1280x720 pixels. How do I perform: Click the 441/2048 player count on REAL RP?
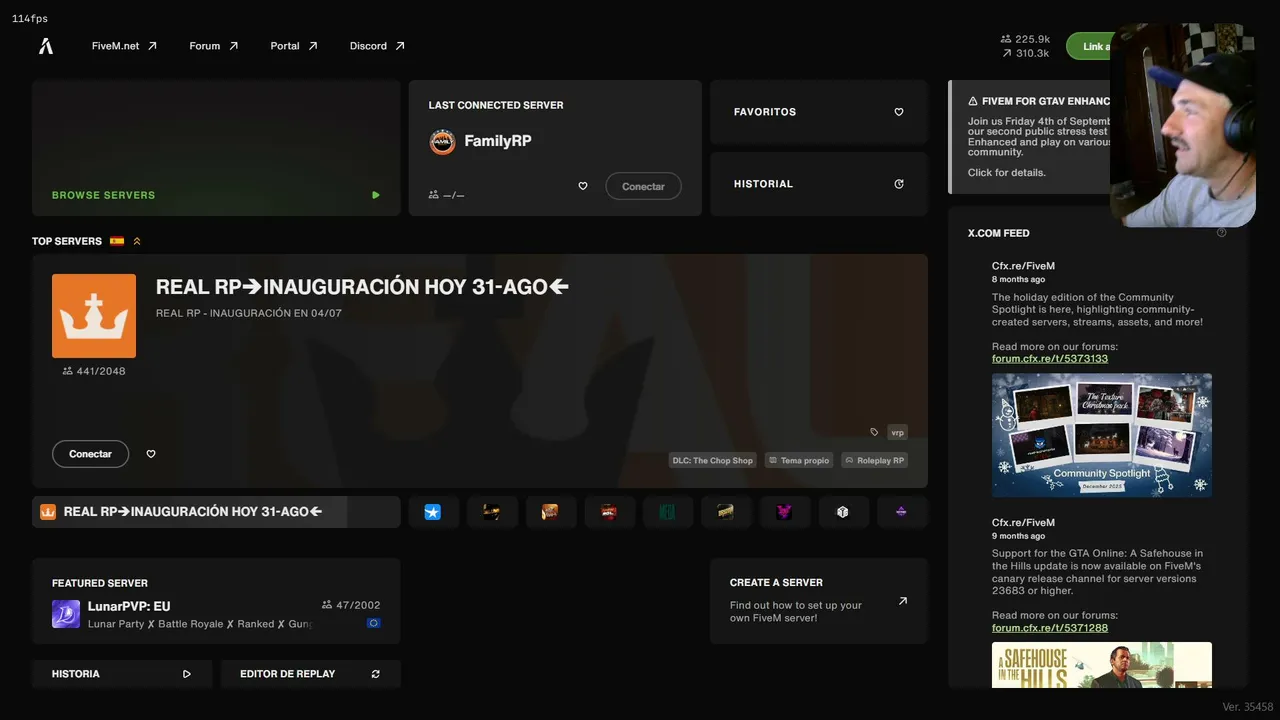click(94, 371)
